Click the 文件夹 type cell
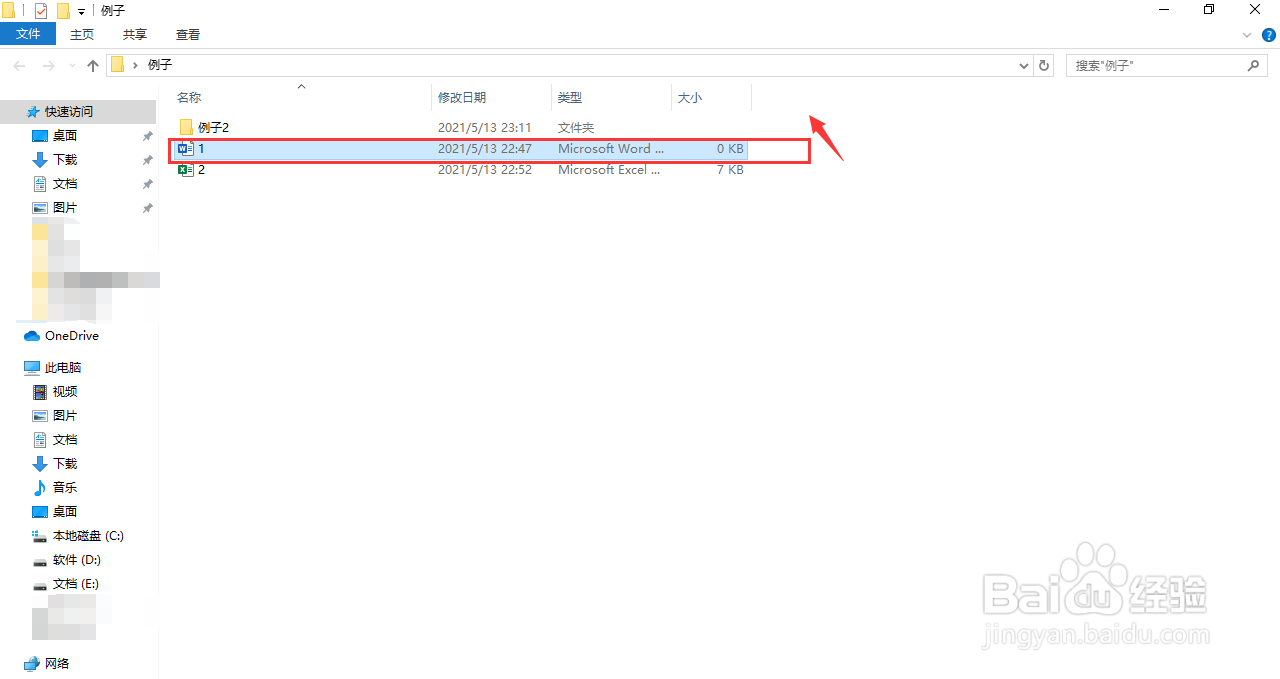The height and width of the screenshot is (679, 1280). pyautogui.click(x=576, y=127)
